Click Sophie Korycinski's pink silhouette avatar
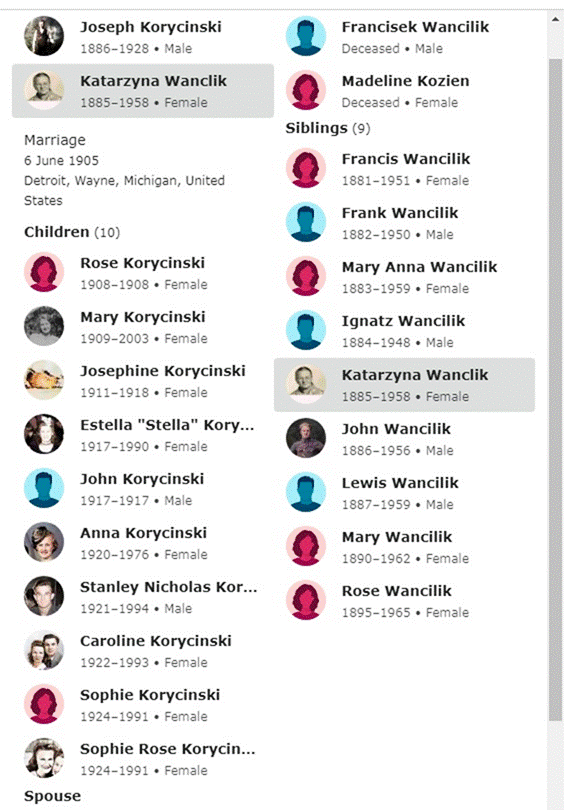The image size is (564, 810). click(44, 704)
